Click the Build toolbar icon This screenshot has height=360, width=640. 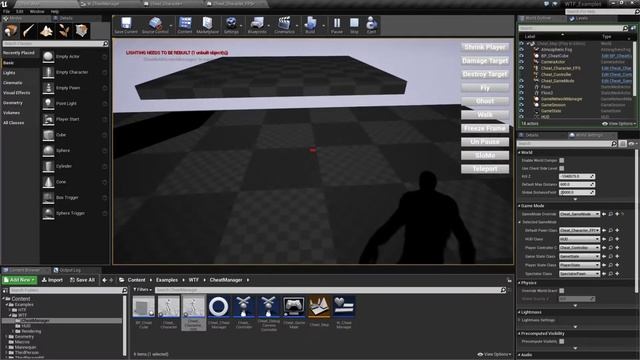click(310, 25)
